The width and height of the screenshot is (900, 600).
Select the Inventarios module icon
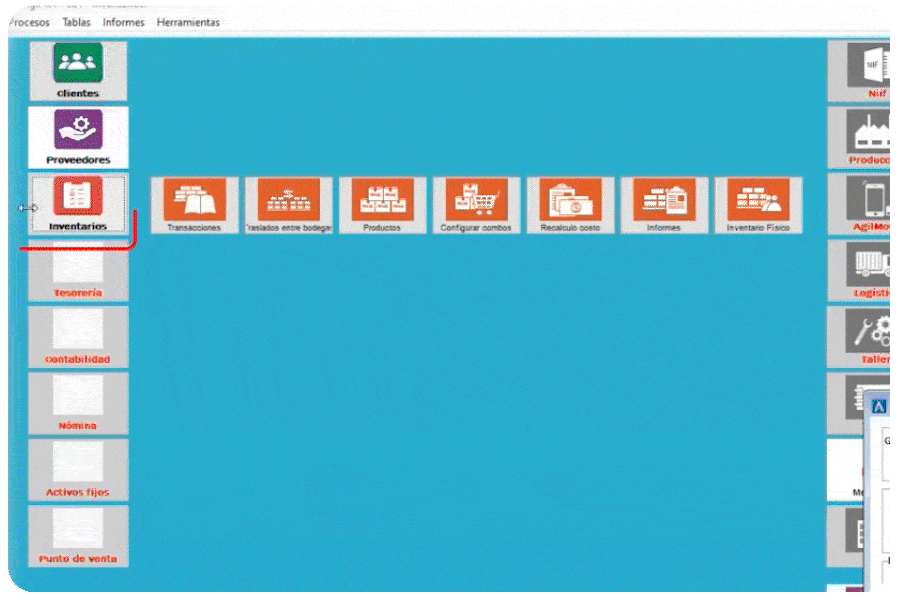(x=78, y=204)
